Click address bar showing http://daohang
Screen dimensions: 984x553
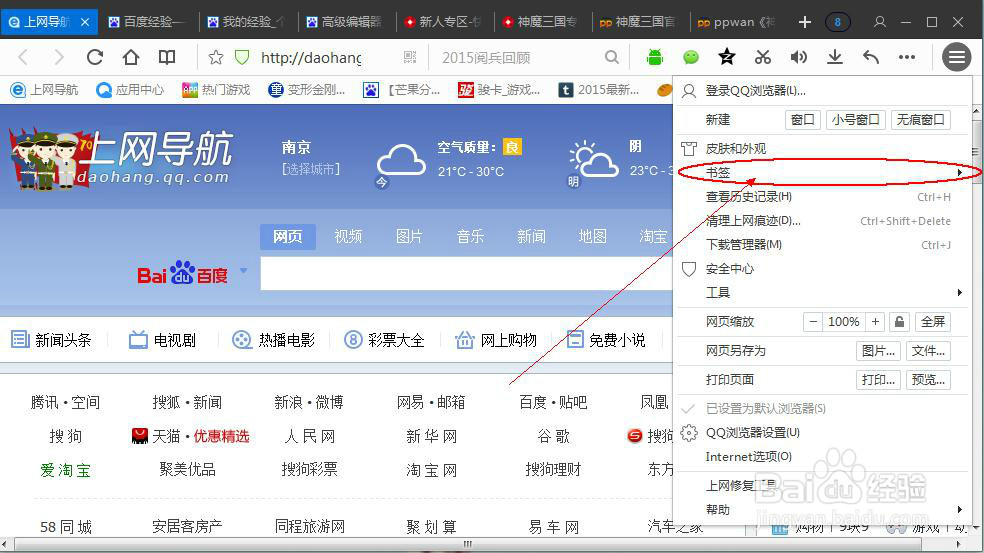pos(311,58)
